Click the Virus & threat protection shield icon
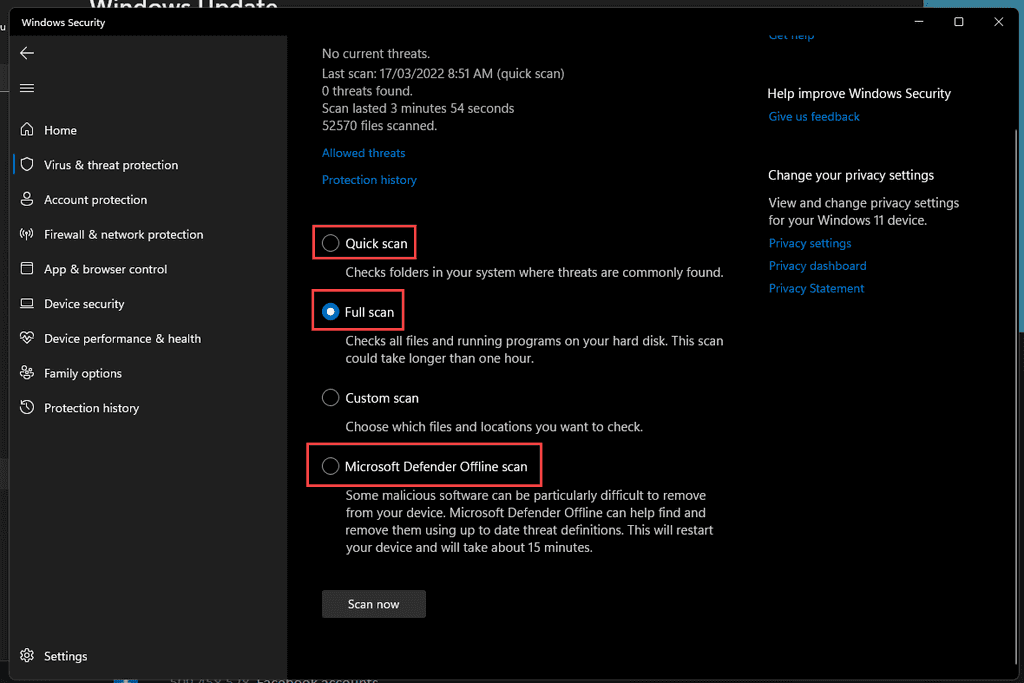This screenshot has height=683, width=1024. click(27, 165)
